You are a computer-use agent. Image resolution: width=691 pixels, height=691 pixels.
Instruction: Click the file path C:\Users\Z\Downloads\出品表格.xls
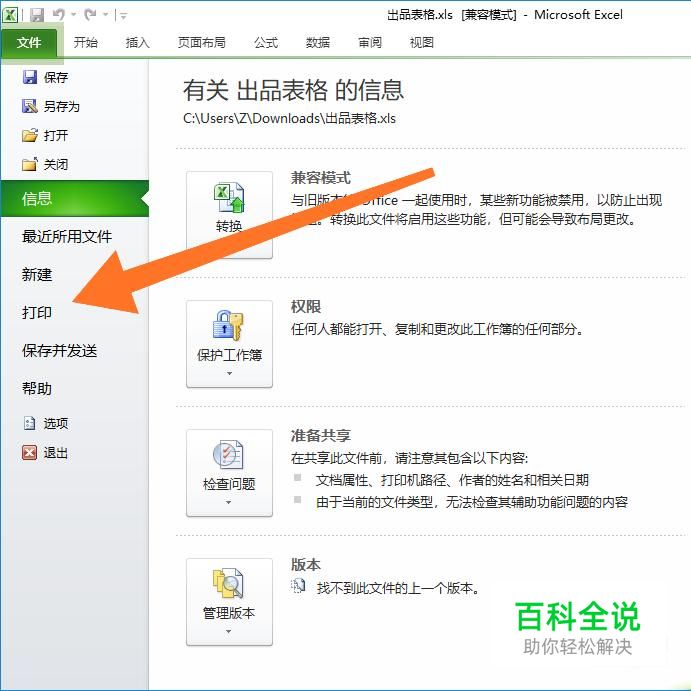pos(290,119)
